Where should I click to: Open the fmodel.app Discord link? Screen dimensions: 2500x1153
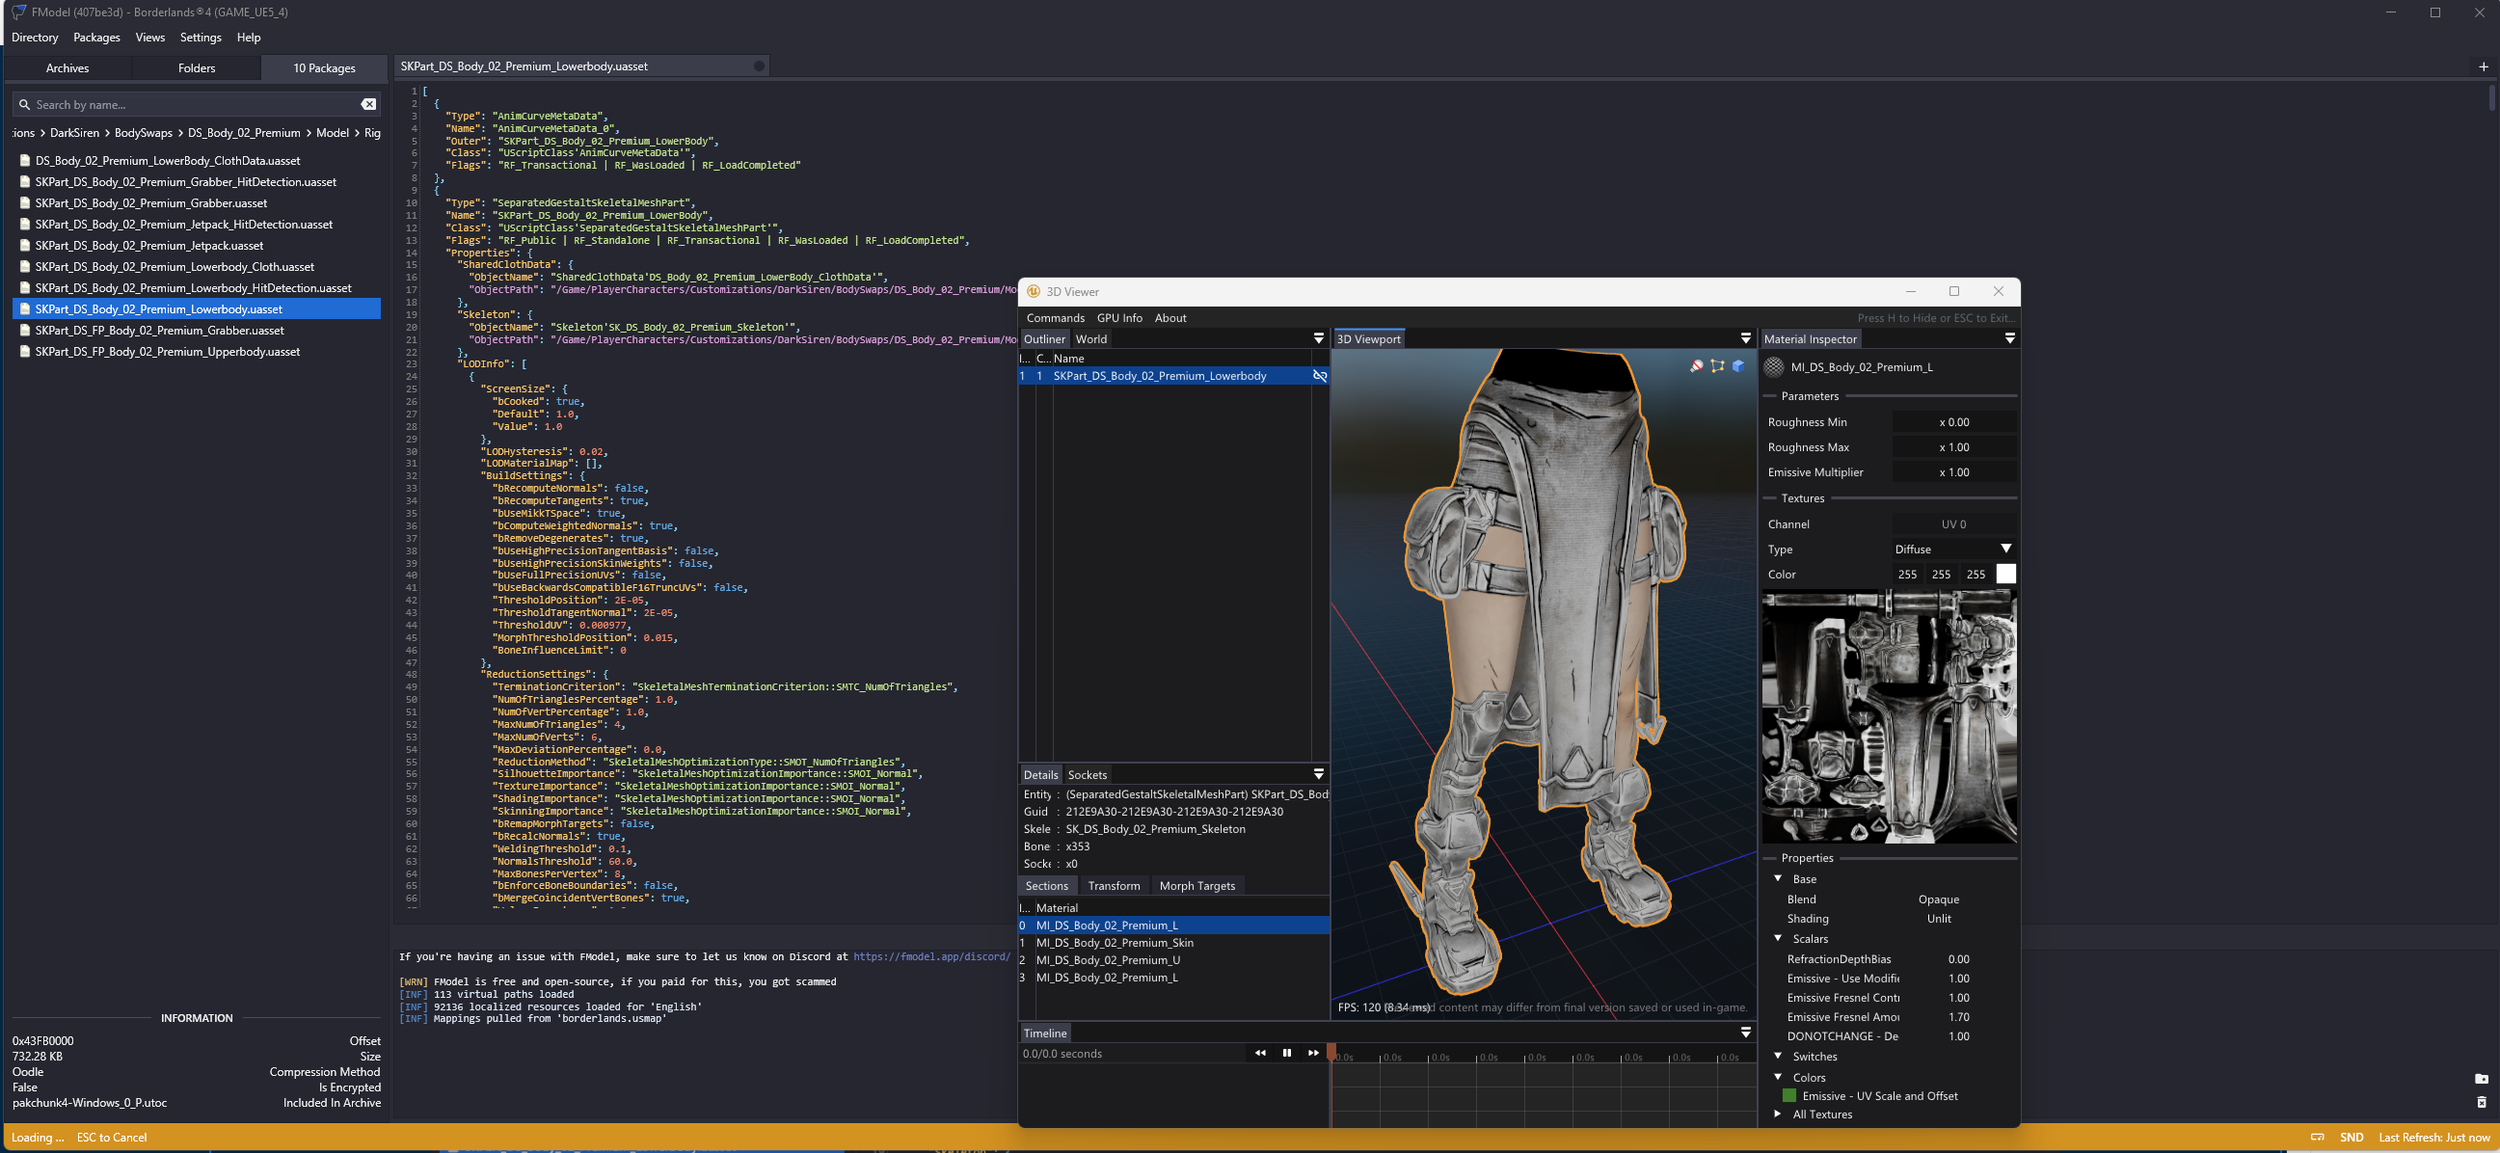click(x=930, y=957)
